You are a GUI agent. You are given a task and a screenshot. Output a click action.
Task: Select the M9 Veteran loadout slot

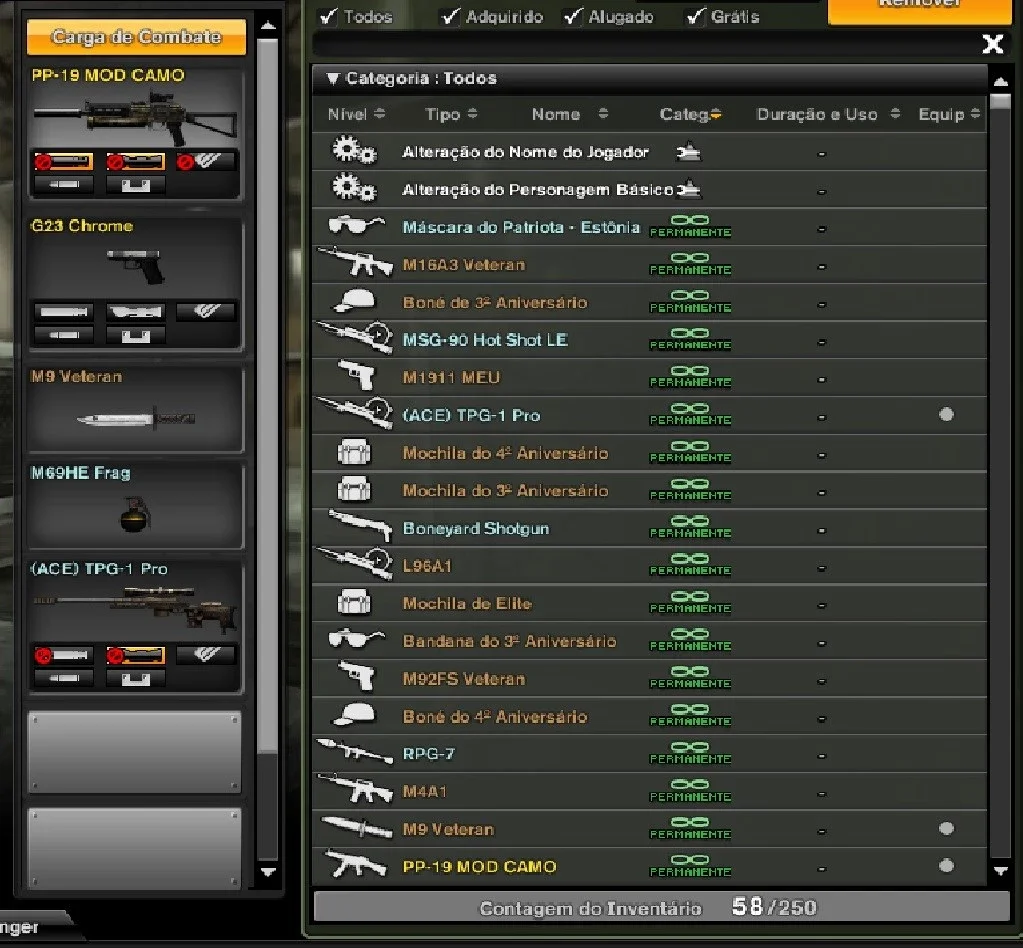[x=135, y=409]
